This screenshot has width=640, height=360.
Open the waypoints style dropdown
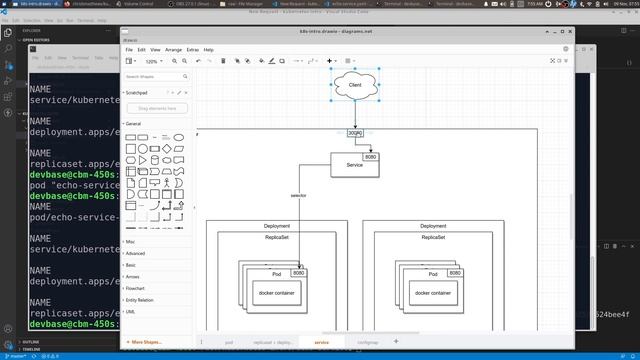tap(312, 61)
